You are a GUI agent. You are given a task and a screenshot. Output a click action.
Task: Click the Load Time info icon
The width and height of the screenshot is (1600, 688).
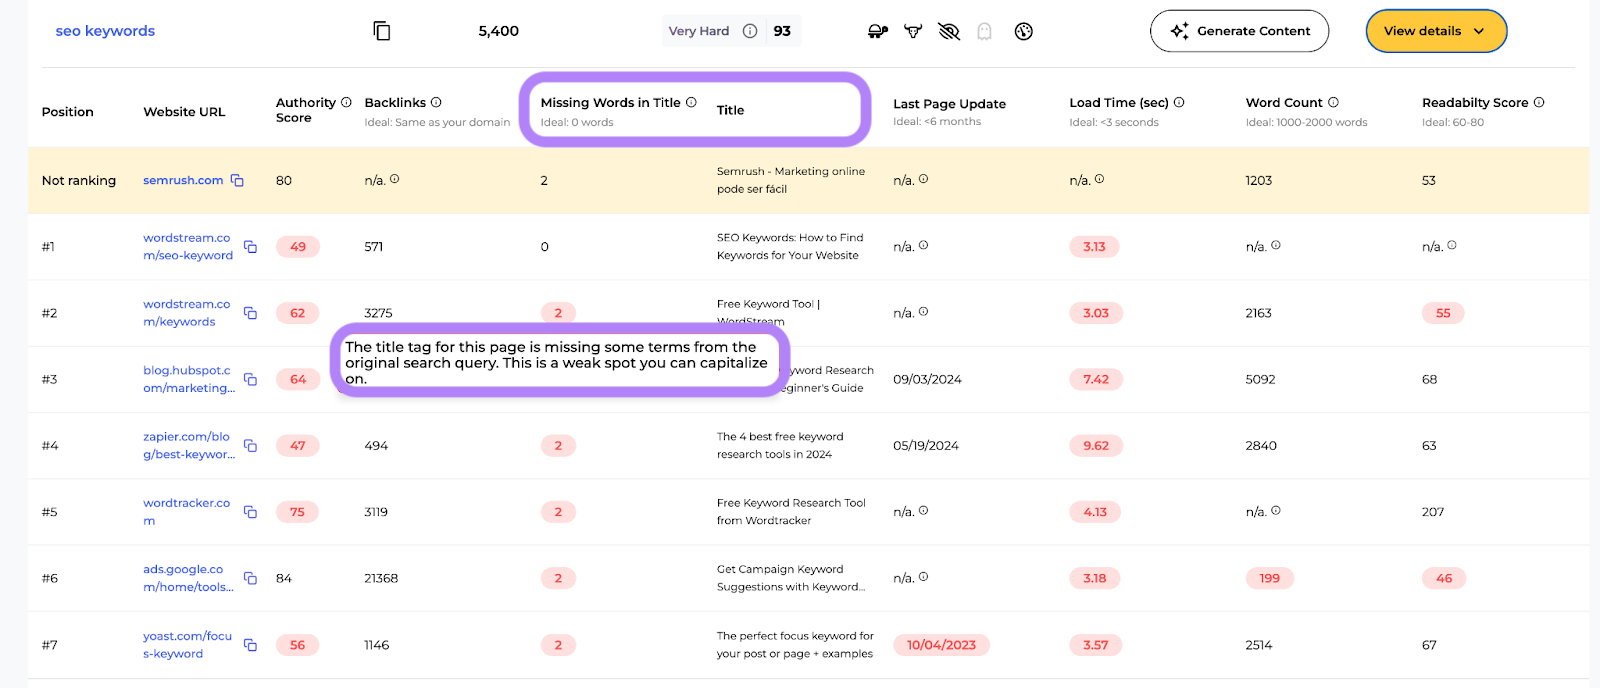pyautogui.click(x=1179, y=102)
